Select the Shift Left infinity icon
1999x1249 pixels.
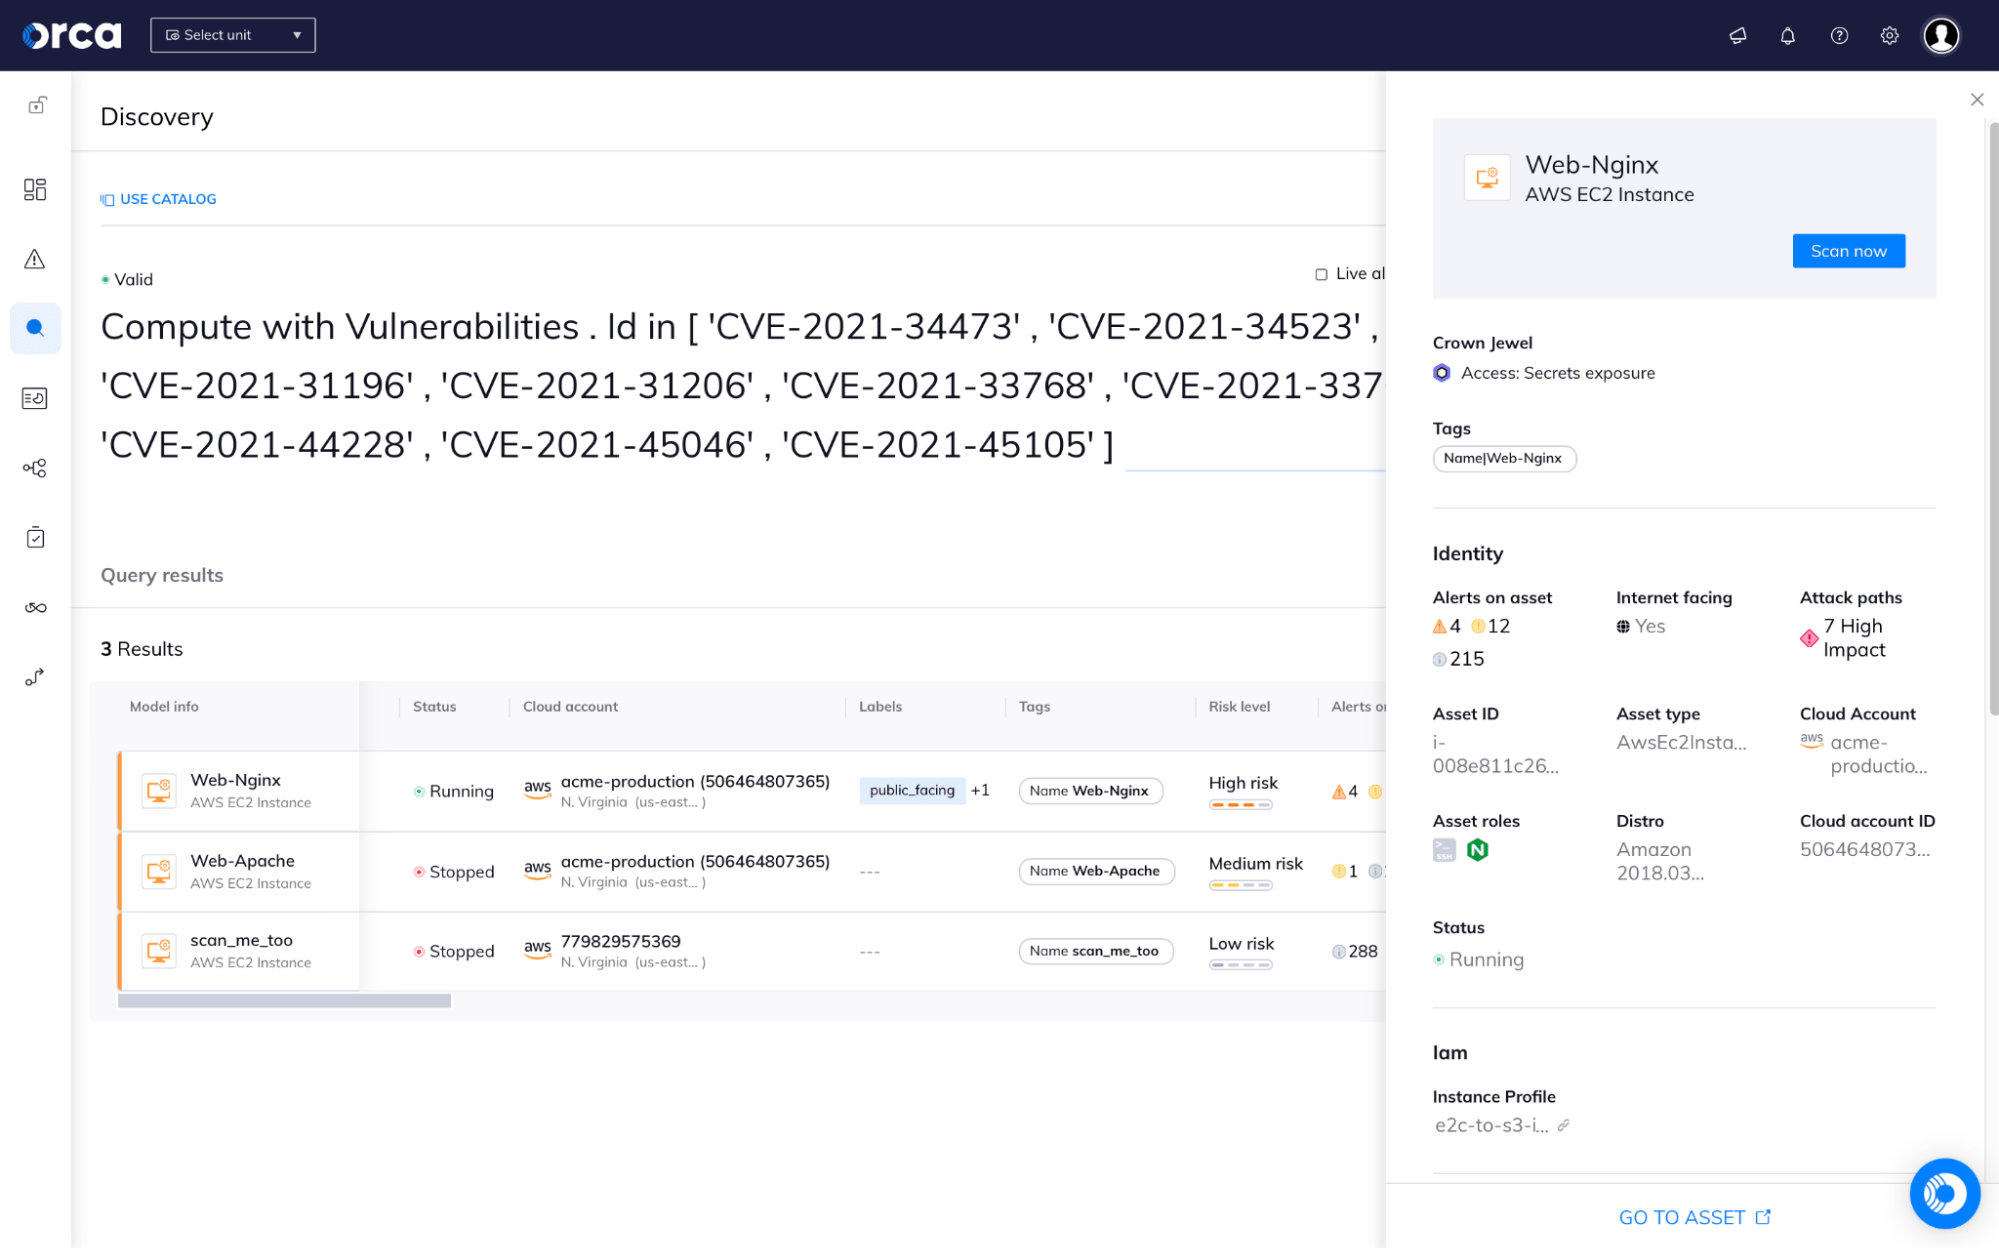pos(35,605)
